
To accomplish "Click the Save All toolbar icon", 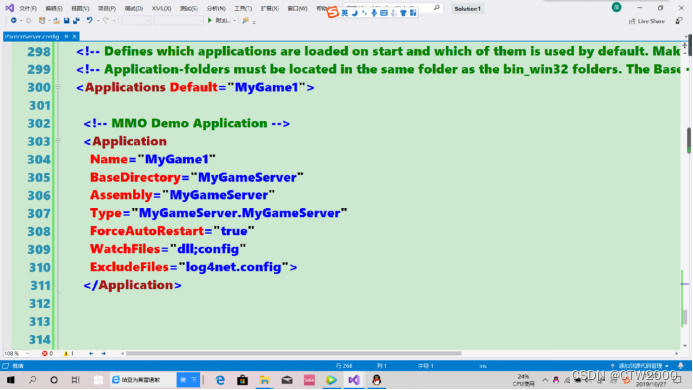I will tap(76, 20).
